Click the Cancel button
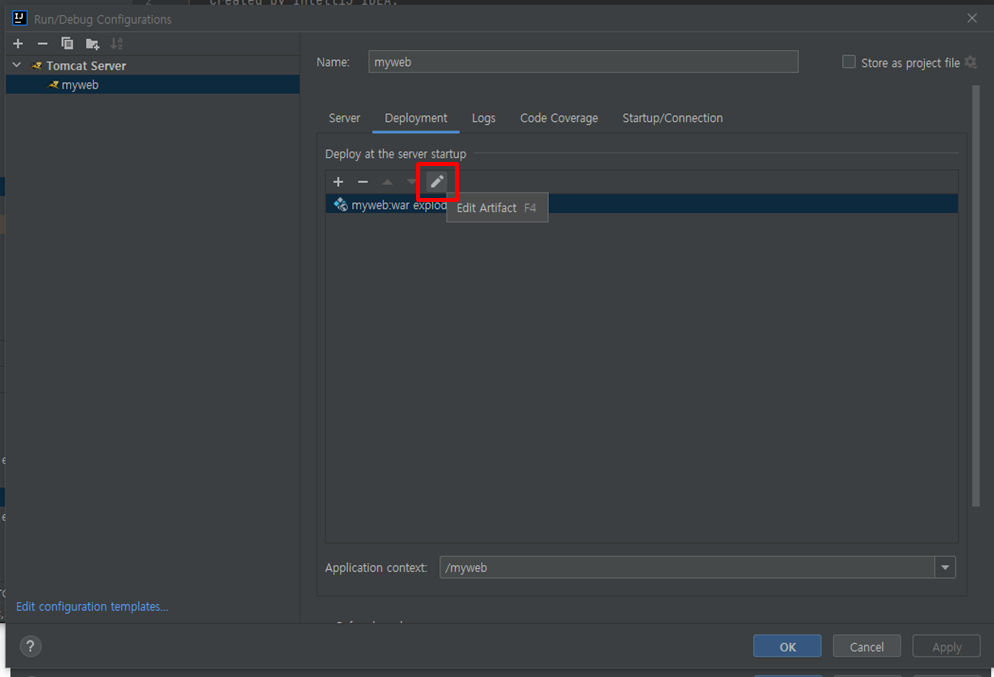 (x=867, y=647)
